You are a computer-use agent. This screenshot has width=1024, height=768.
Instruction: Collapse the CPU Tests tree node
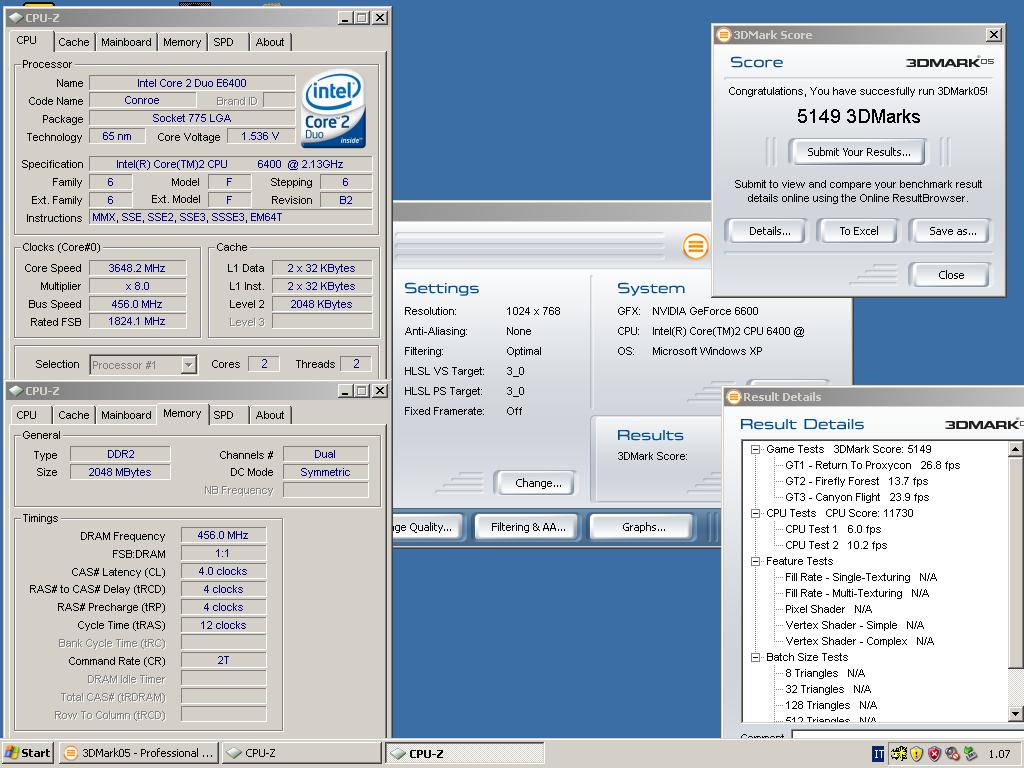point(756,513)
